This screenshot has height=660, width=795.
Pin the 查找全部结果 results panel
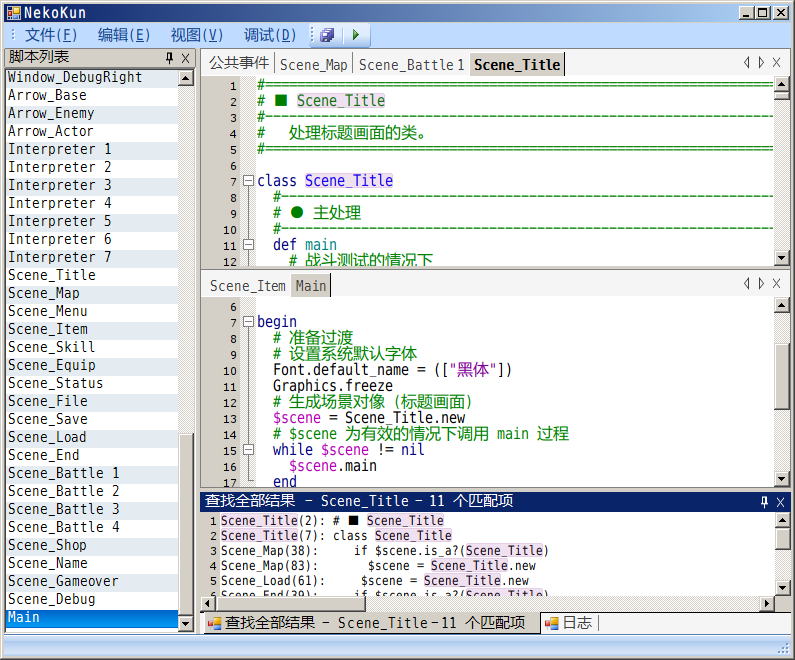[764, 502]
